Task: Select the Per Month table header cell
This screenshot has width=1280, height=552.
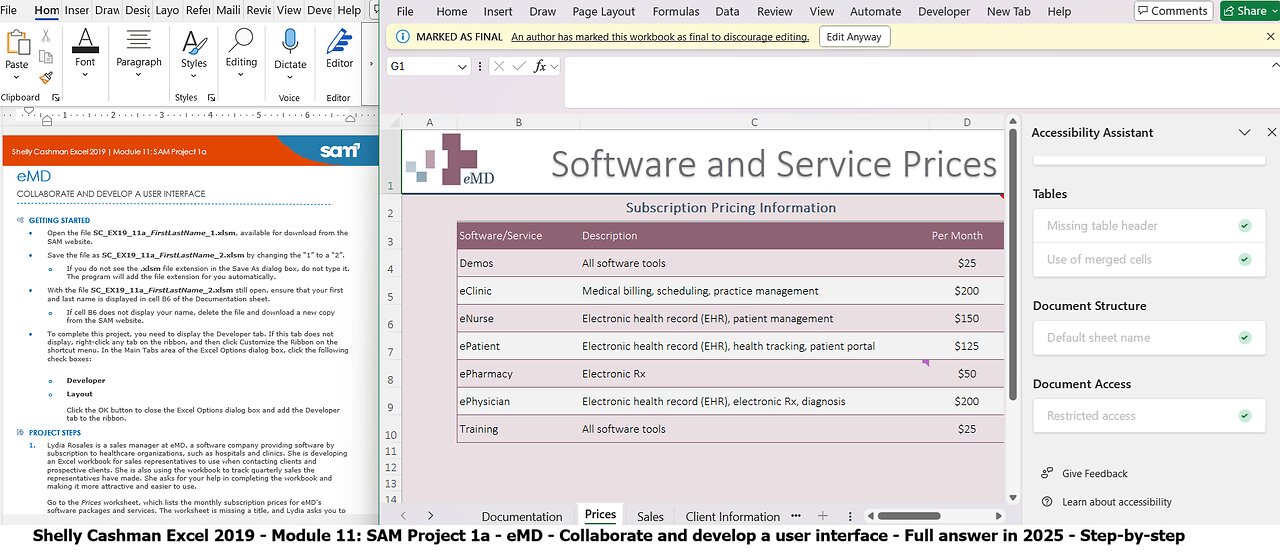Action: click(x=967, y=236)
